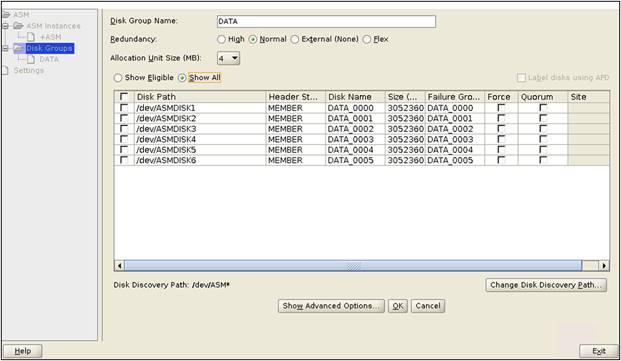Click the ASM Instances folder icon
This screenshot has height=361, width=621.
(x=19, y=26)
